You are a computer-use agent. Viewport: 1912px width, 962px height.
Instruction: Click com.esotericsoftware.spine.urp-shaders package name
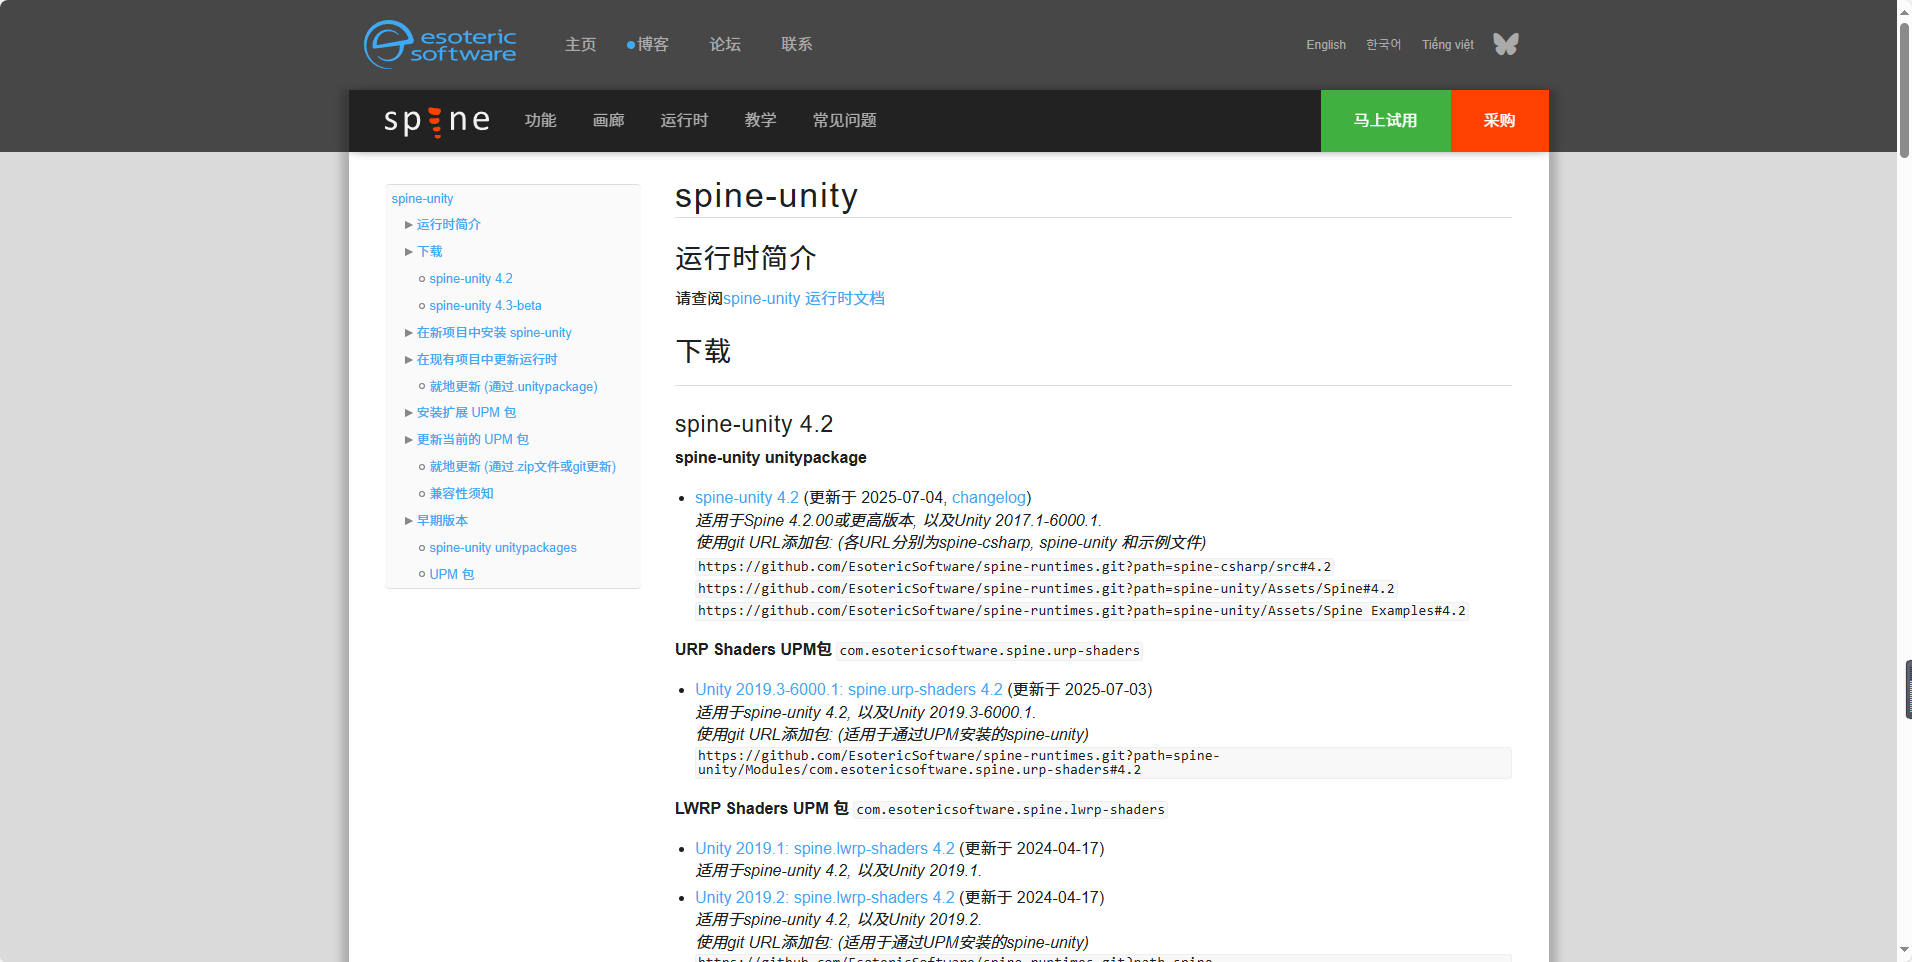(990, 651)
